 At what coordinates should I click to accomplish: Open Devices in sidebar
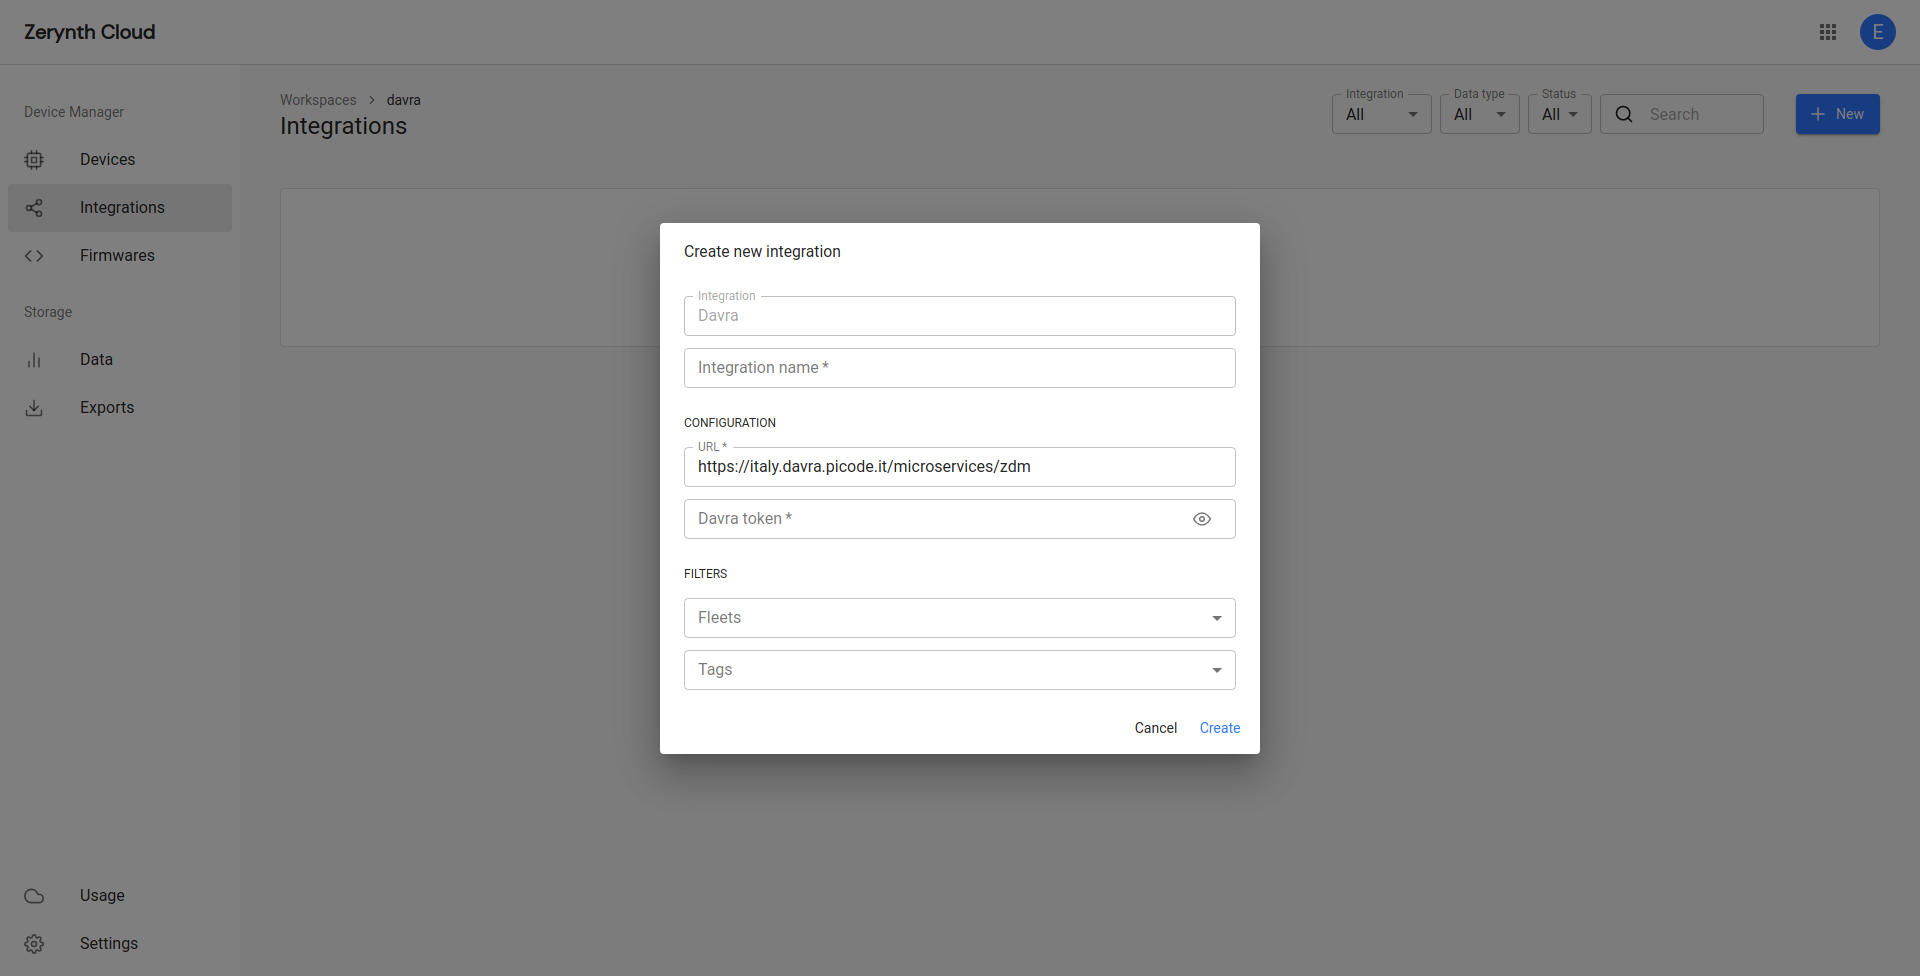pos(120,160)
